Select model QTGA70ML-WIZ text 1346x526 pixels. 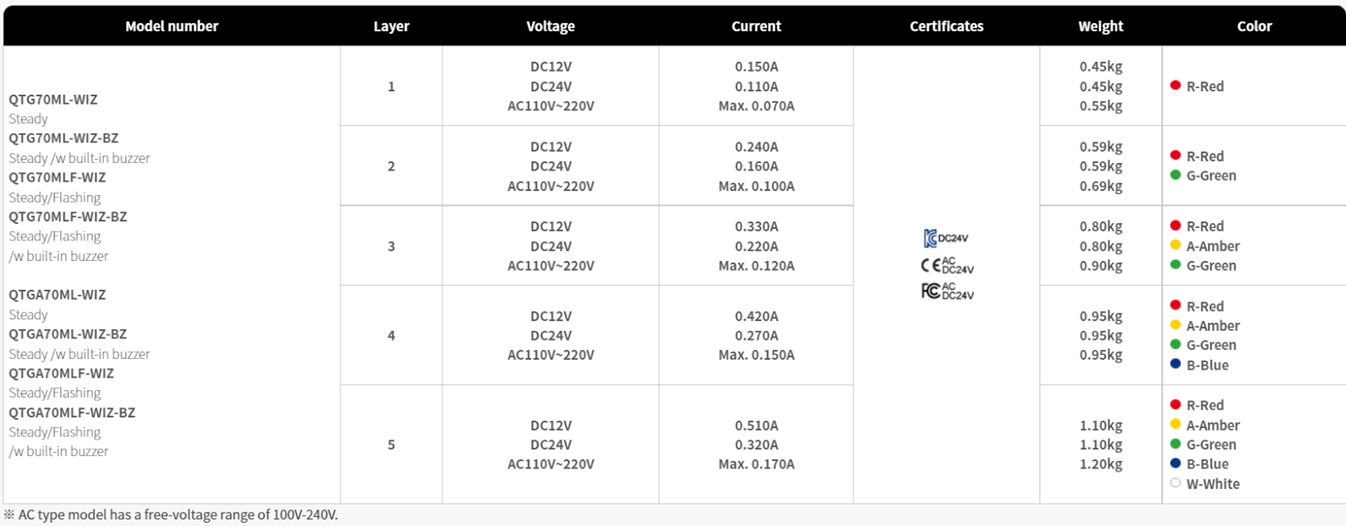(57, 294)
